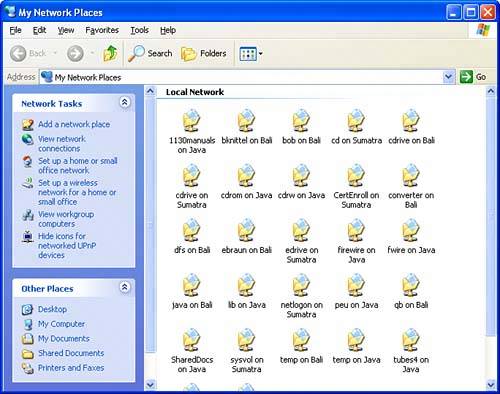This screenshot has height=394, width=500.
Task: Click the firewire on Java share icon
Action: [356, 231]
